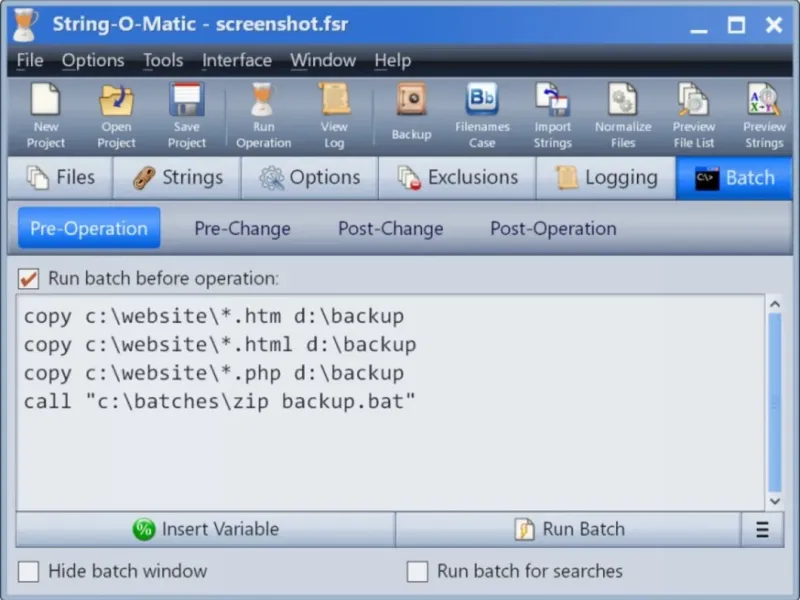
Task: Click the empty area of batch script editor
Action: pos(391,462)
